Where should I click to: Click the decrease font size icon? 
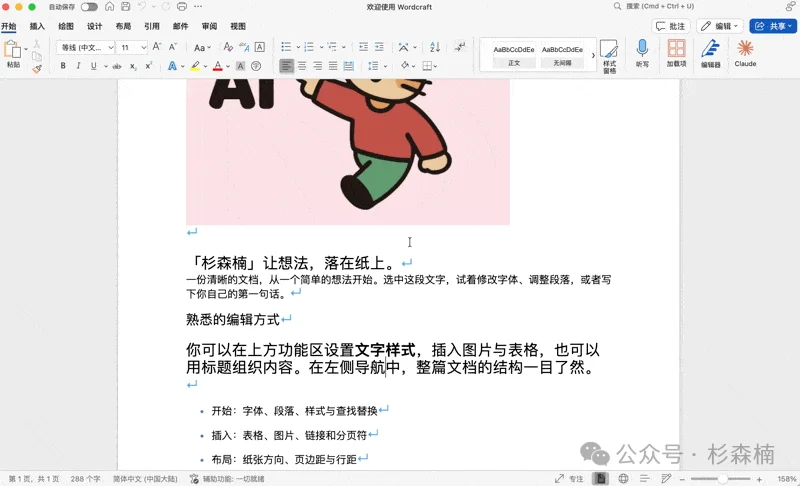[x=173, y=47]
